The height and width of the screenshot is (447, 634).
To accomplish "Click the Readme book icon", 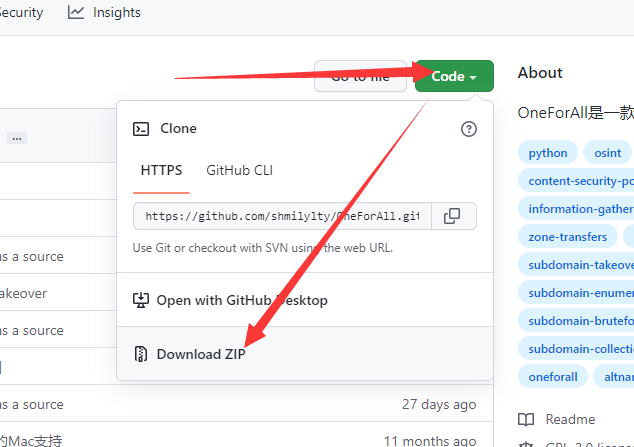I will (526, 420).
